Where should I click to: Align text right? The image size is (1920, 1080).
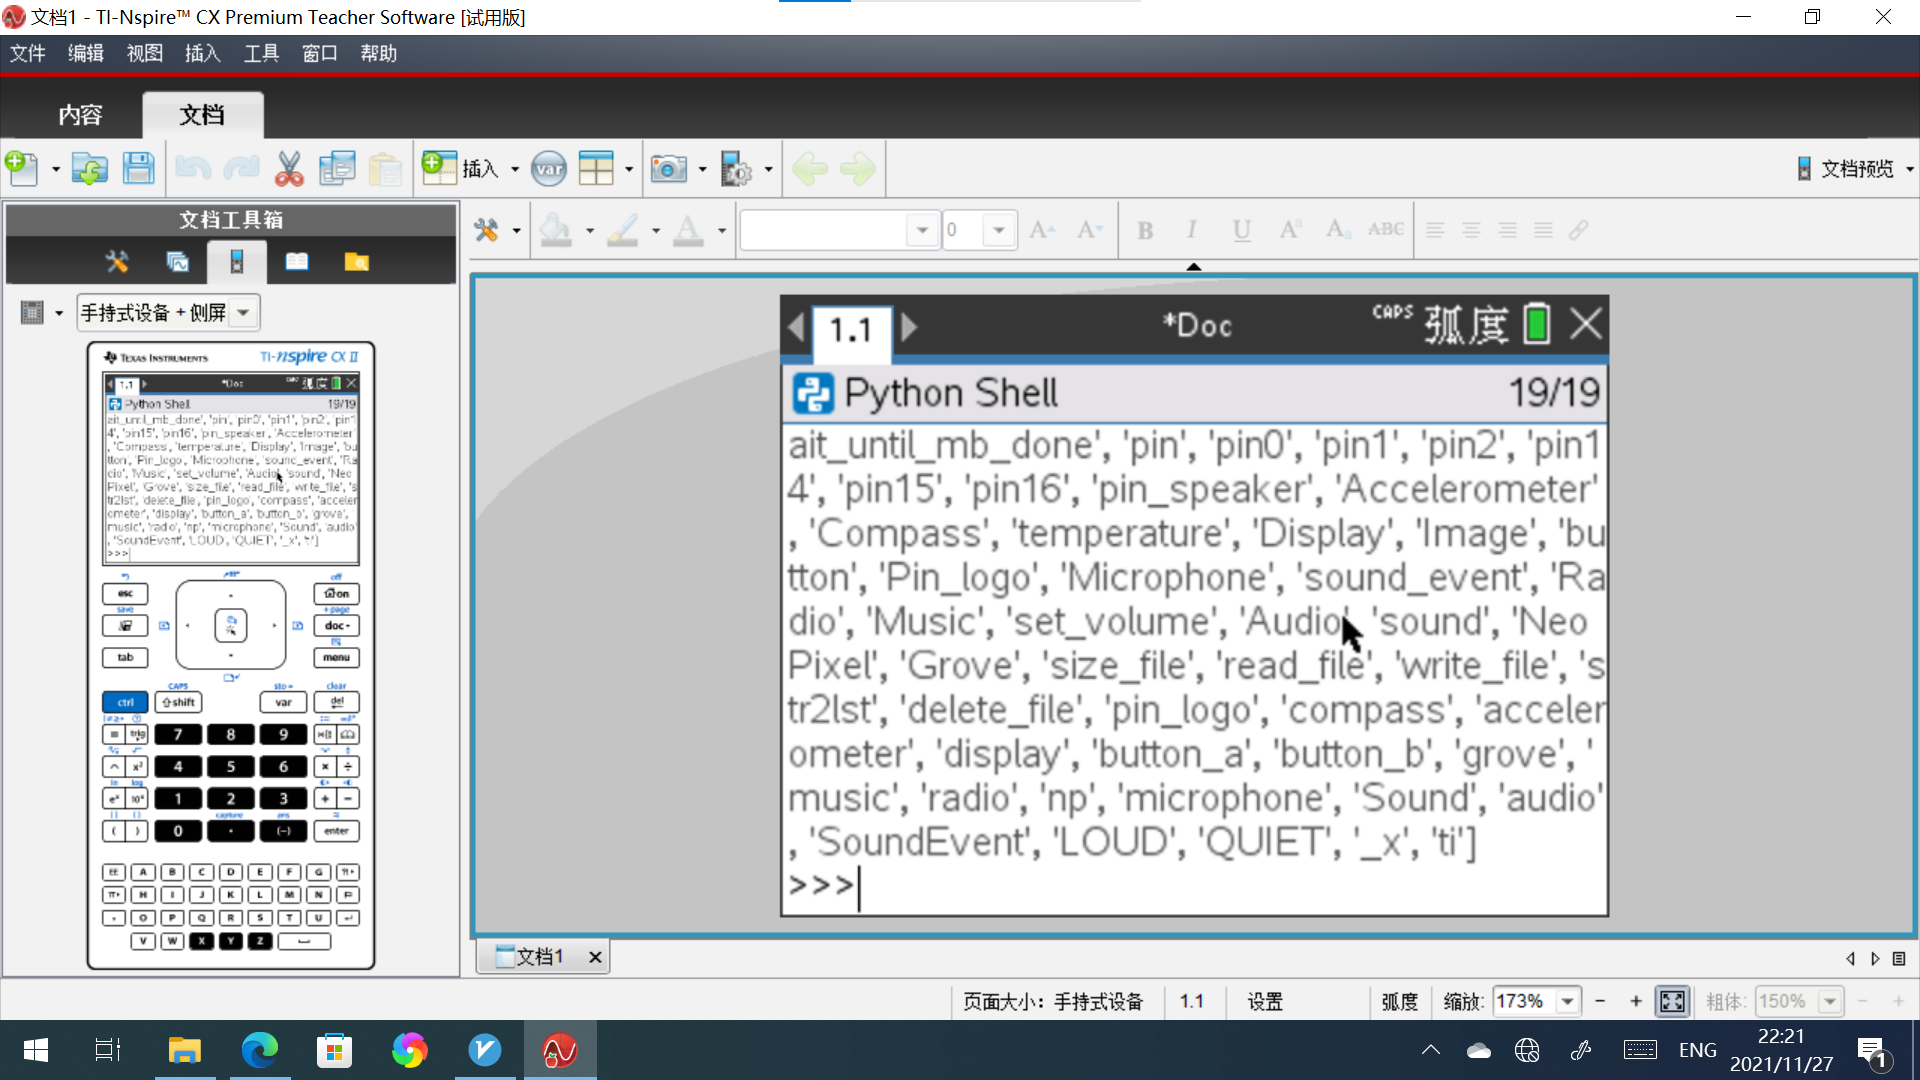[1507, 230]
